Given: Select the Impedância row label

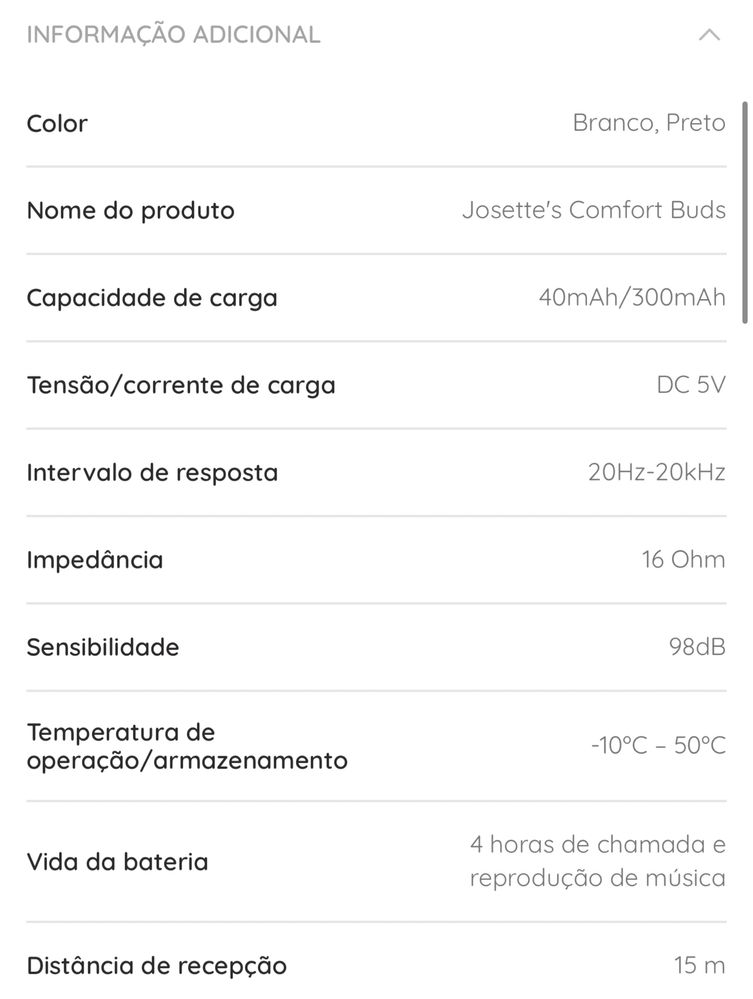Looking at the screenshot, I should (x=95, y=559).
